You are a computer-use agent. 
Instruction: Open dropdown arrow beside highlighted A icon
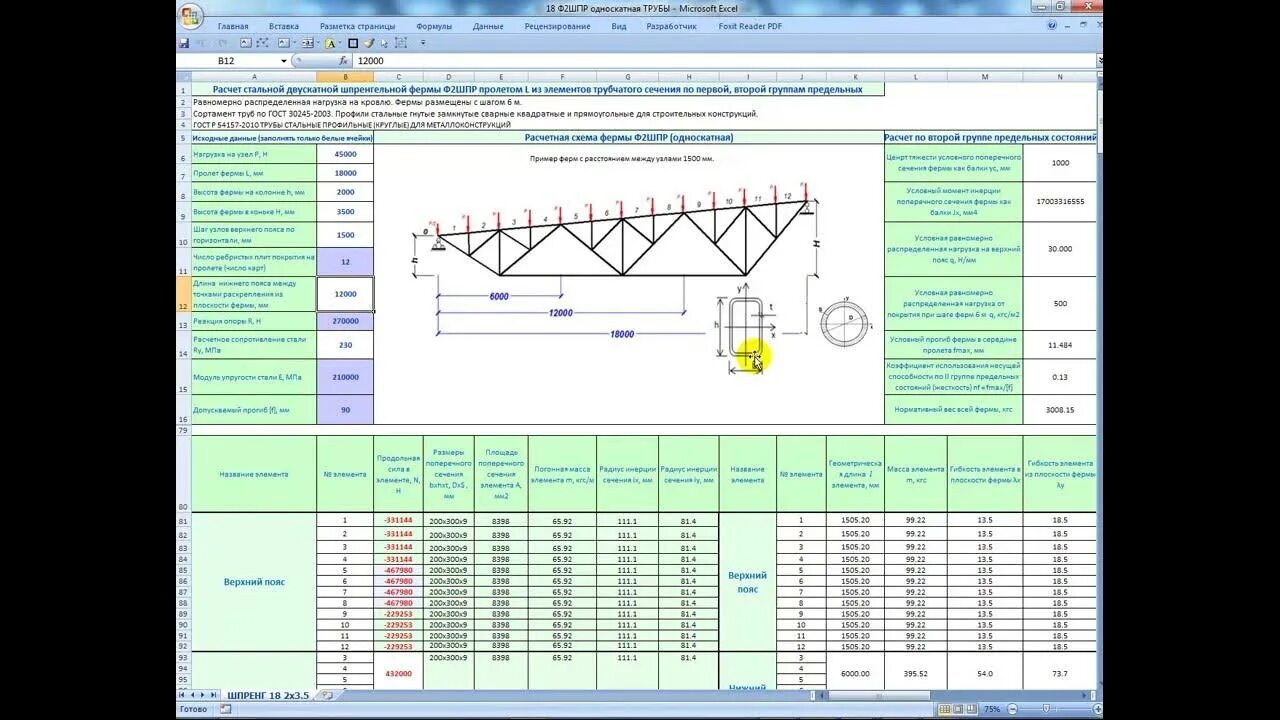pos(339,43)
